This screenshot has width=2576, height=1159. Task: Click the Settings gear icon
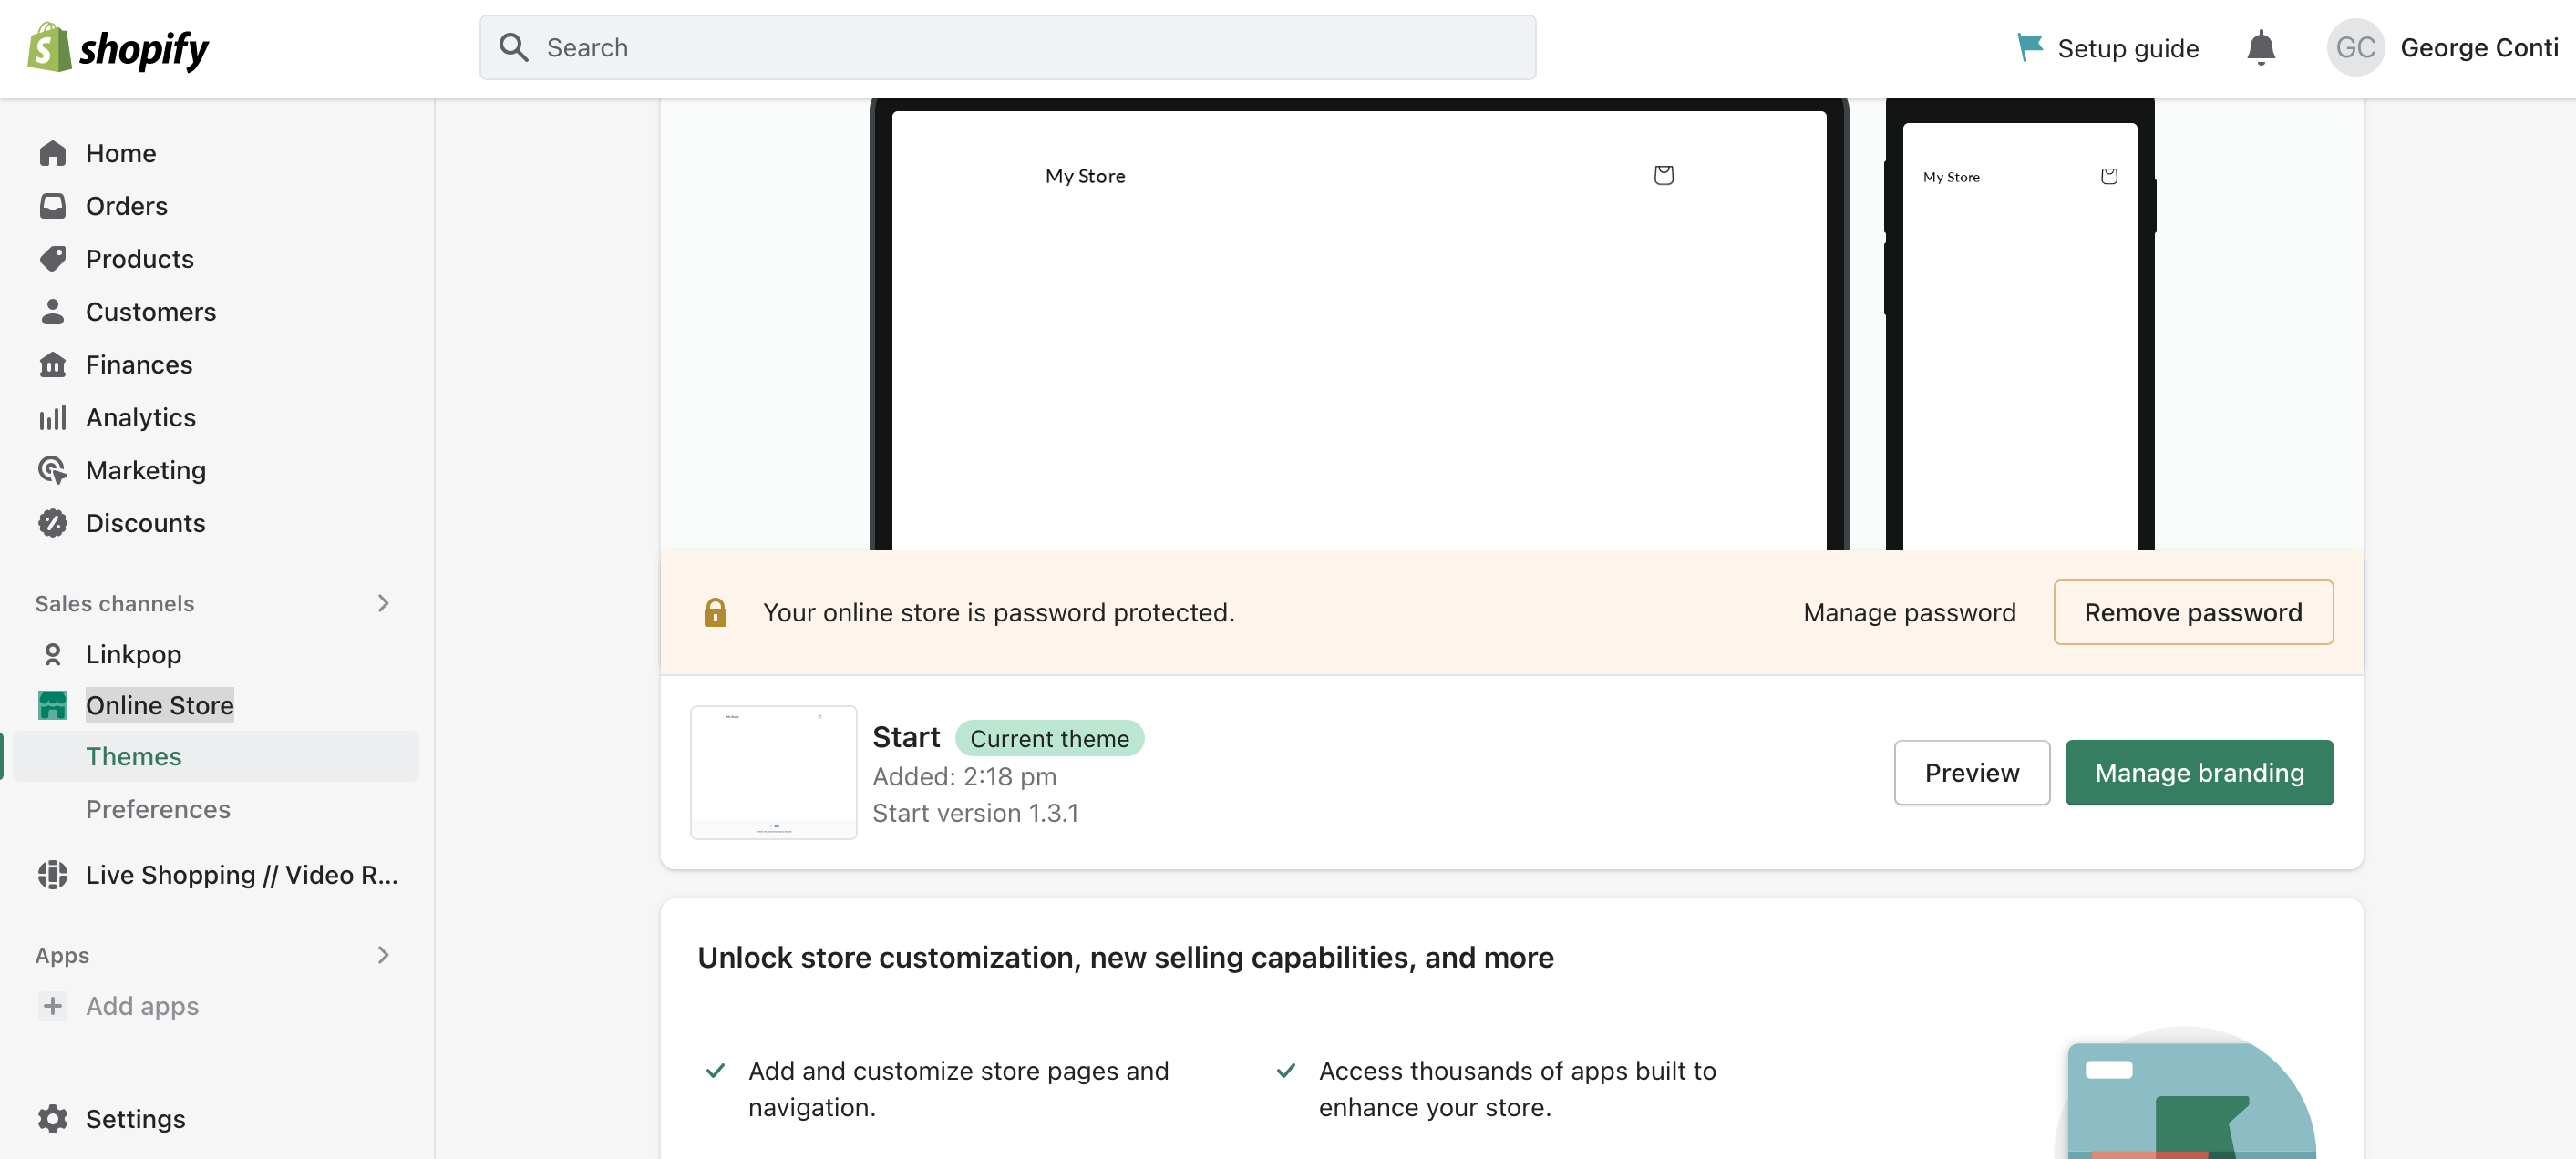tap(52, 1118)
